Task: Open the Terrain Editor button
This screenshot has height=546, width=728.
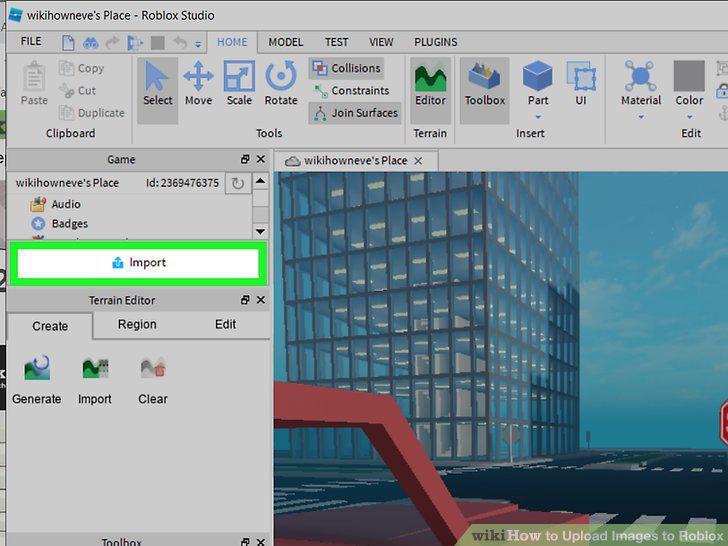Action: (x=430, y=91)
